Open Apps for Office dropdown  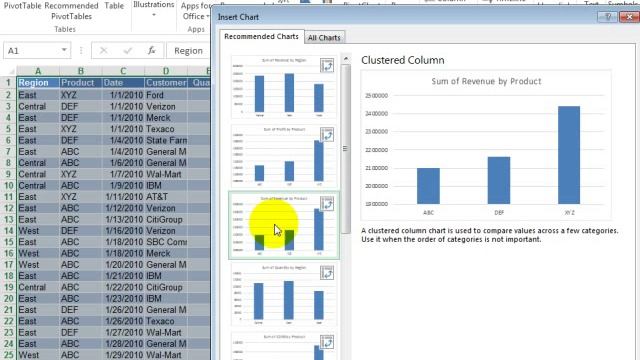(x=196, y=11)
